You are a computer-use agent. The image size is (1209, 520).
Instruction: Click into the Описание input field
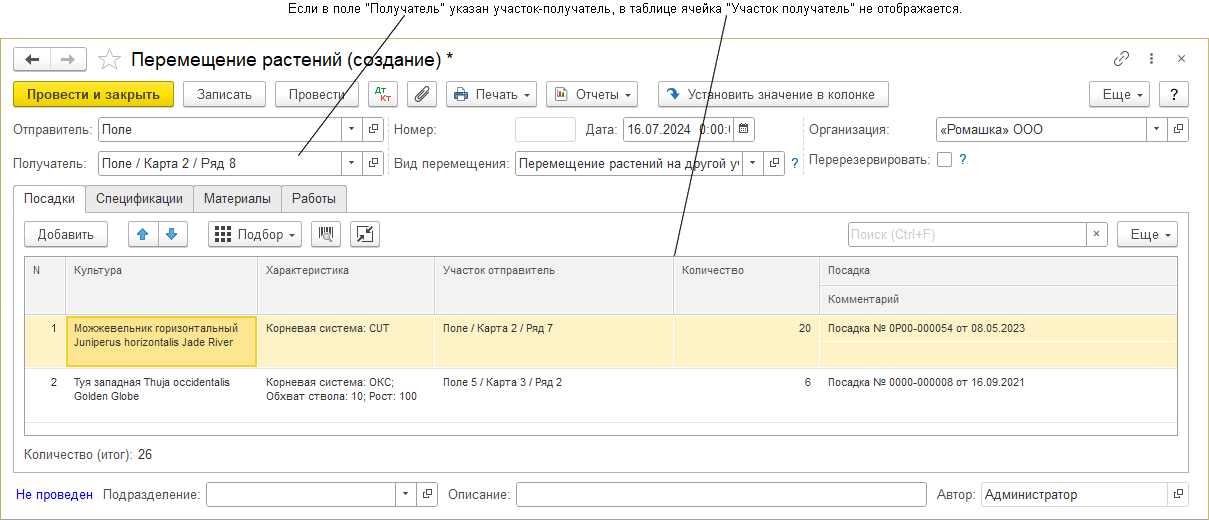721,494
